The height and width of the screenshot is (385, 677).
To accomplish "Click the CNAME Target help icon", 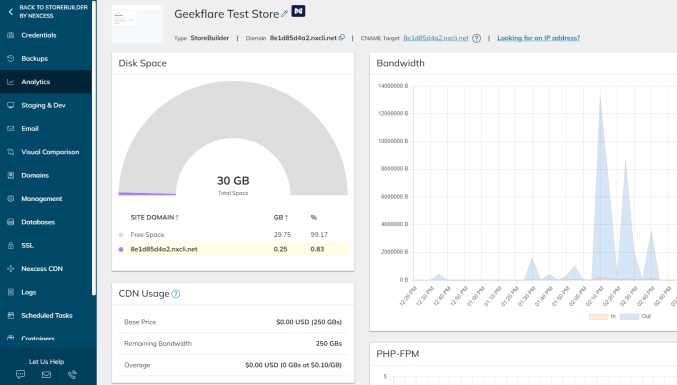I will click(x=476, y=38).
